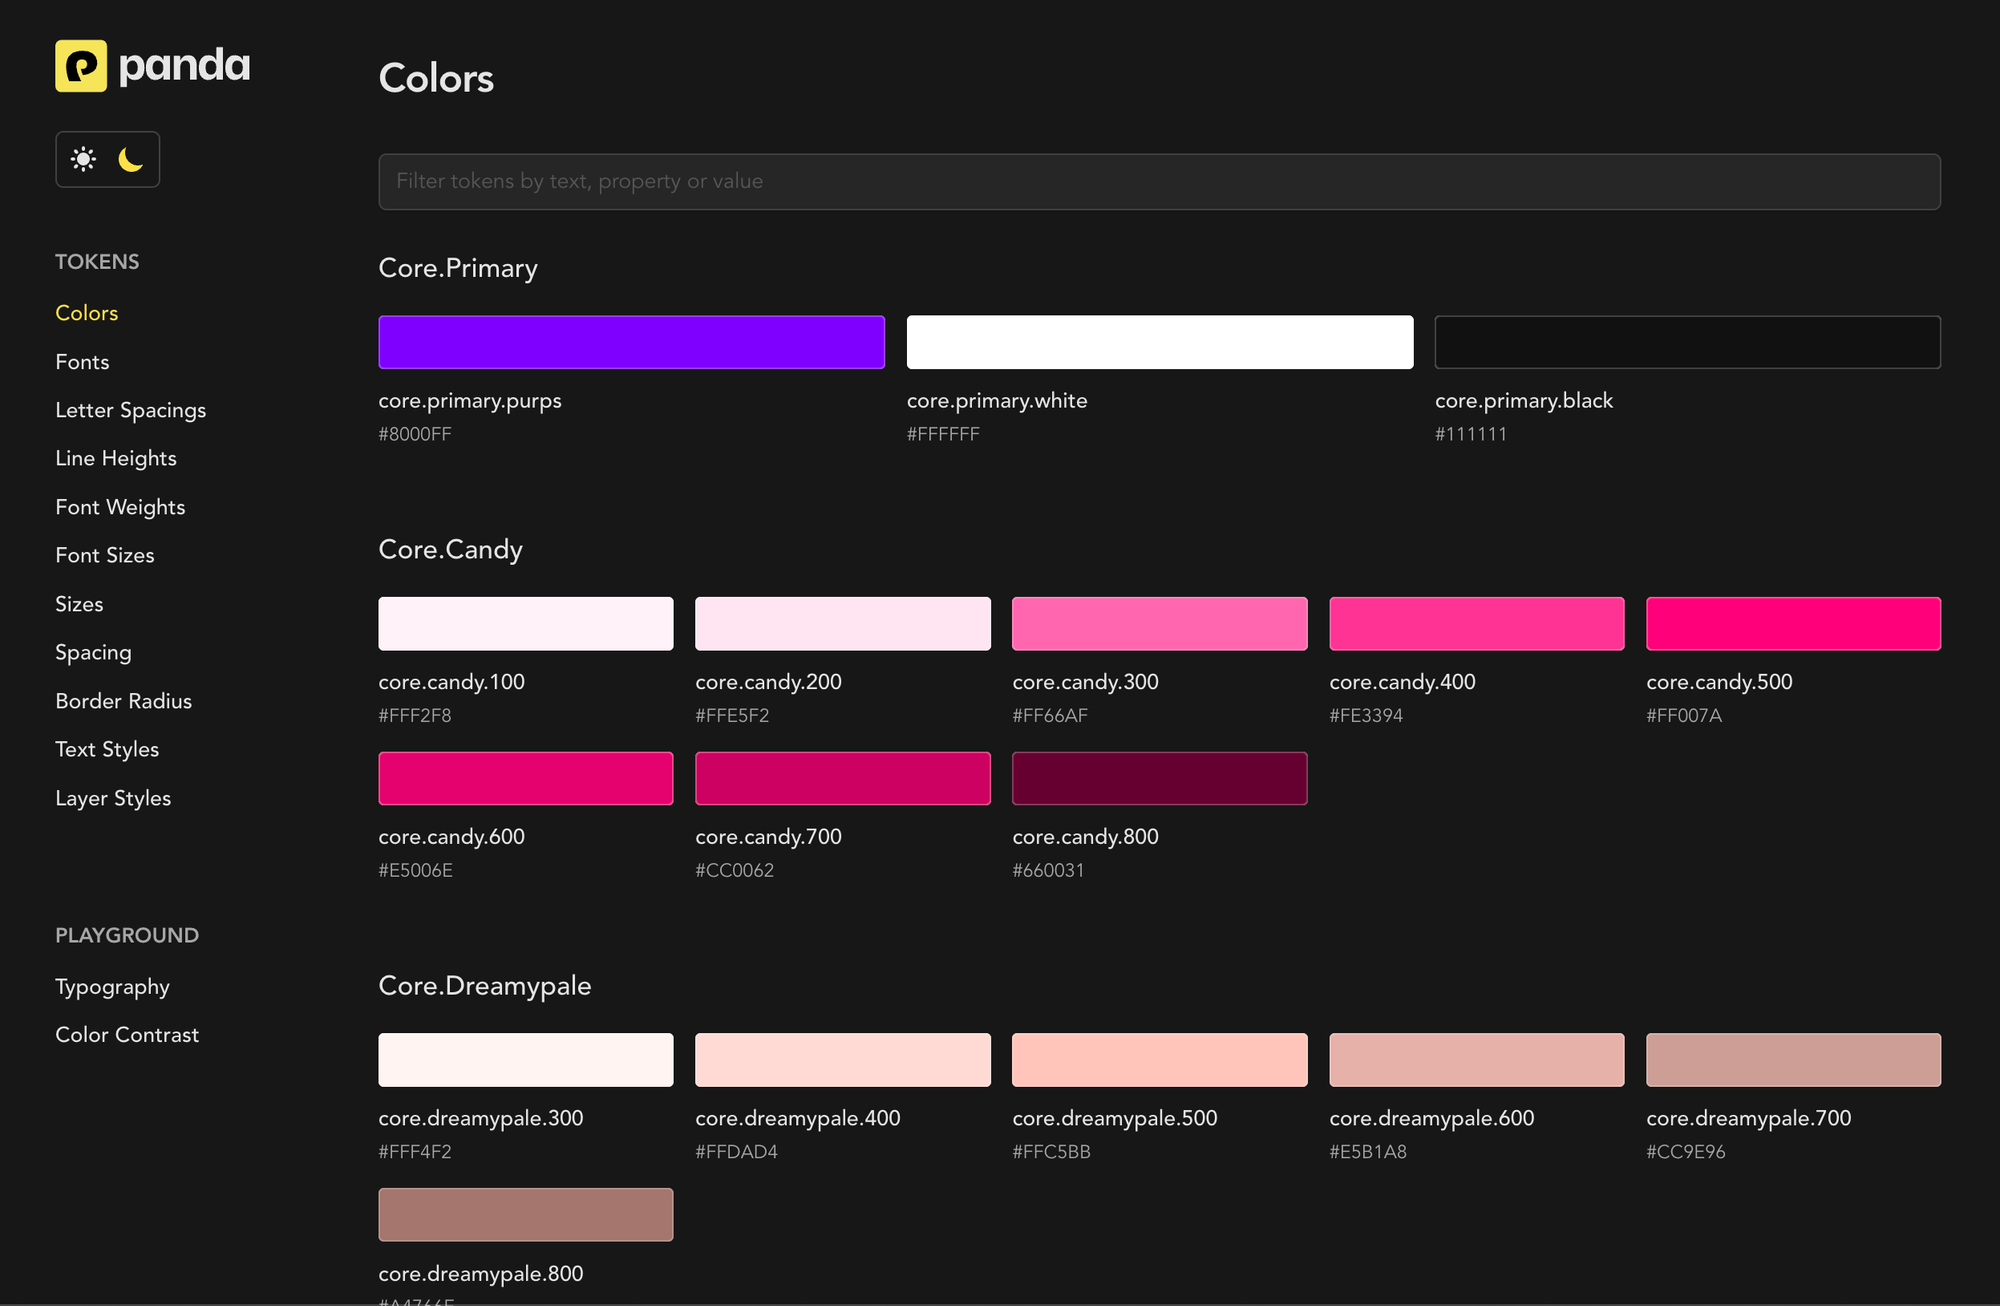Select the core.primary.white swatch
This screenshot has width=2000, height=1306.
click(1160, 342)
